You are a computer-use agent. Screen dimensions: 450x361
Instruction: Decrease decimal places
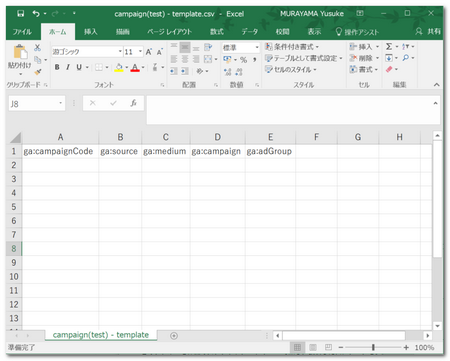(239, 72)
